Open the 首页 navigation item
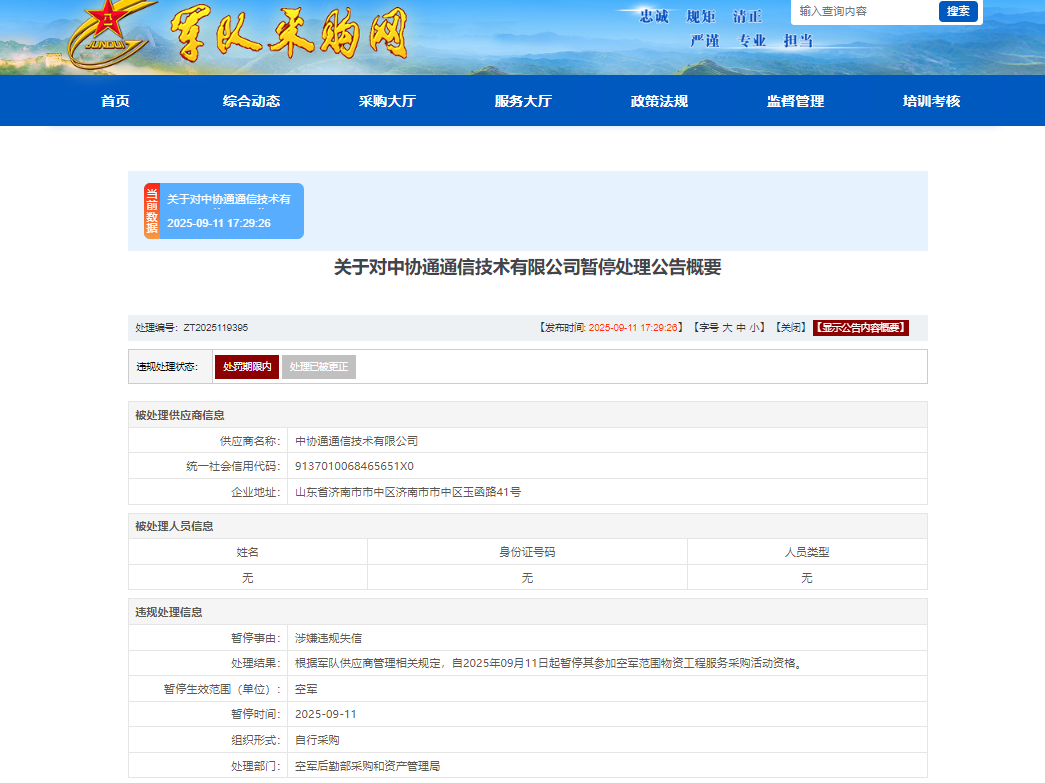 115,101
